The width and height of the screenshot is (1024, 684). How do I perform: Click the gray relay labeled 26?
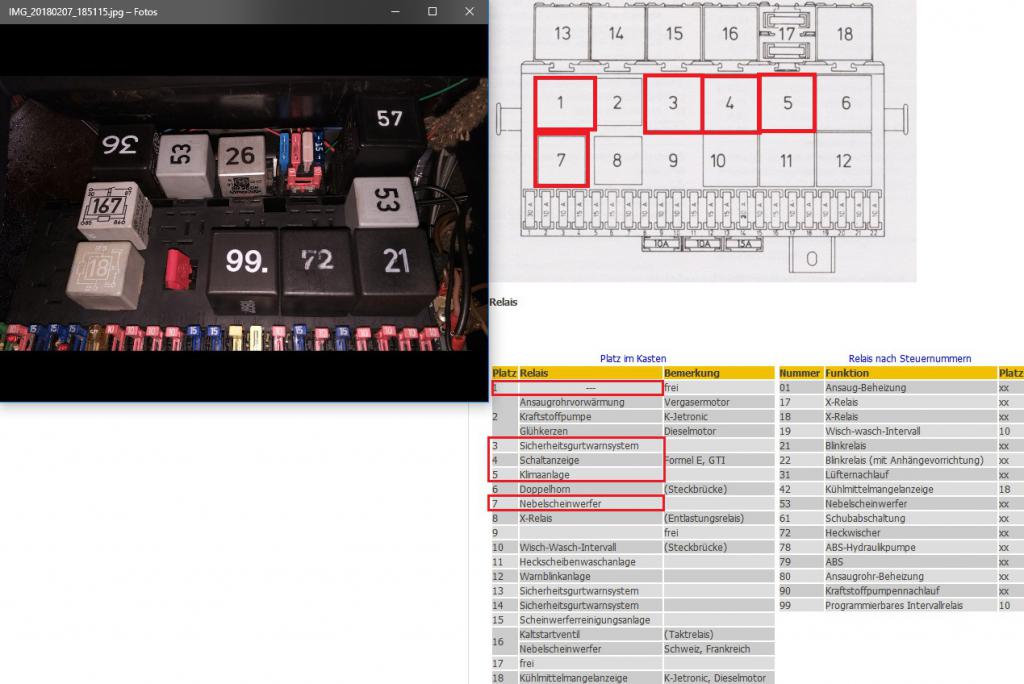(240, 158)
